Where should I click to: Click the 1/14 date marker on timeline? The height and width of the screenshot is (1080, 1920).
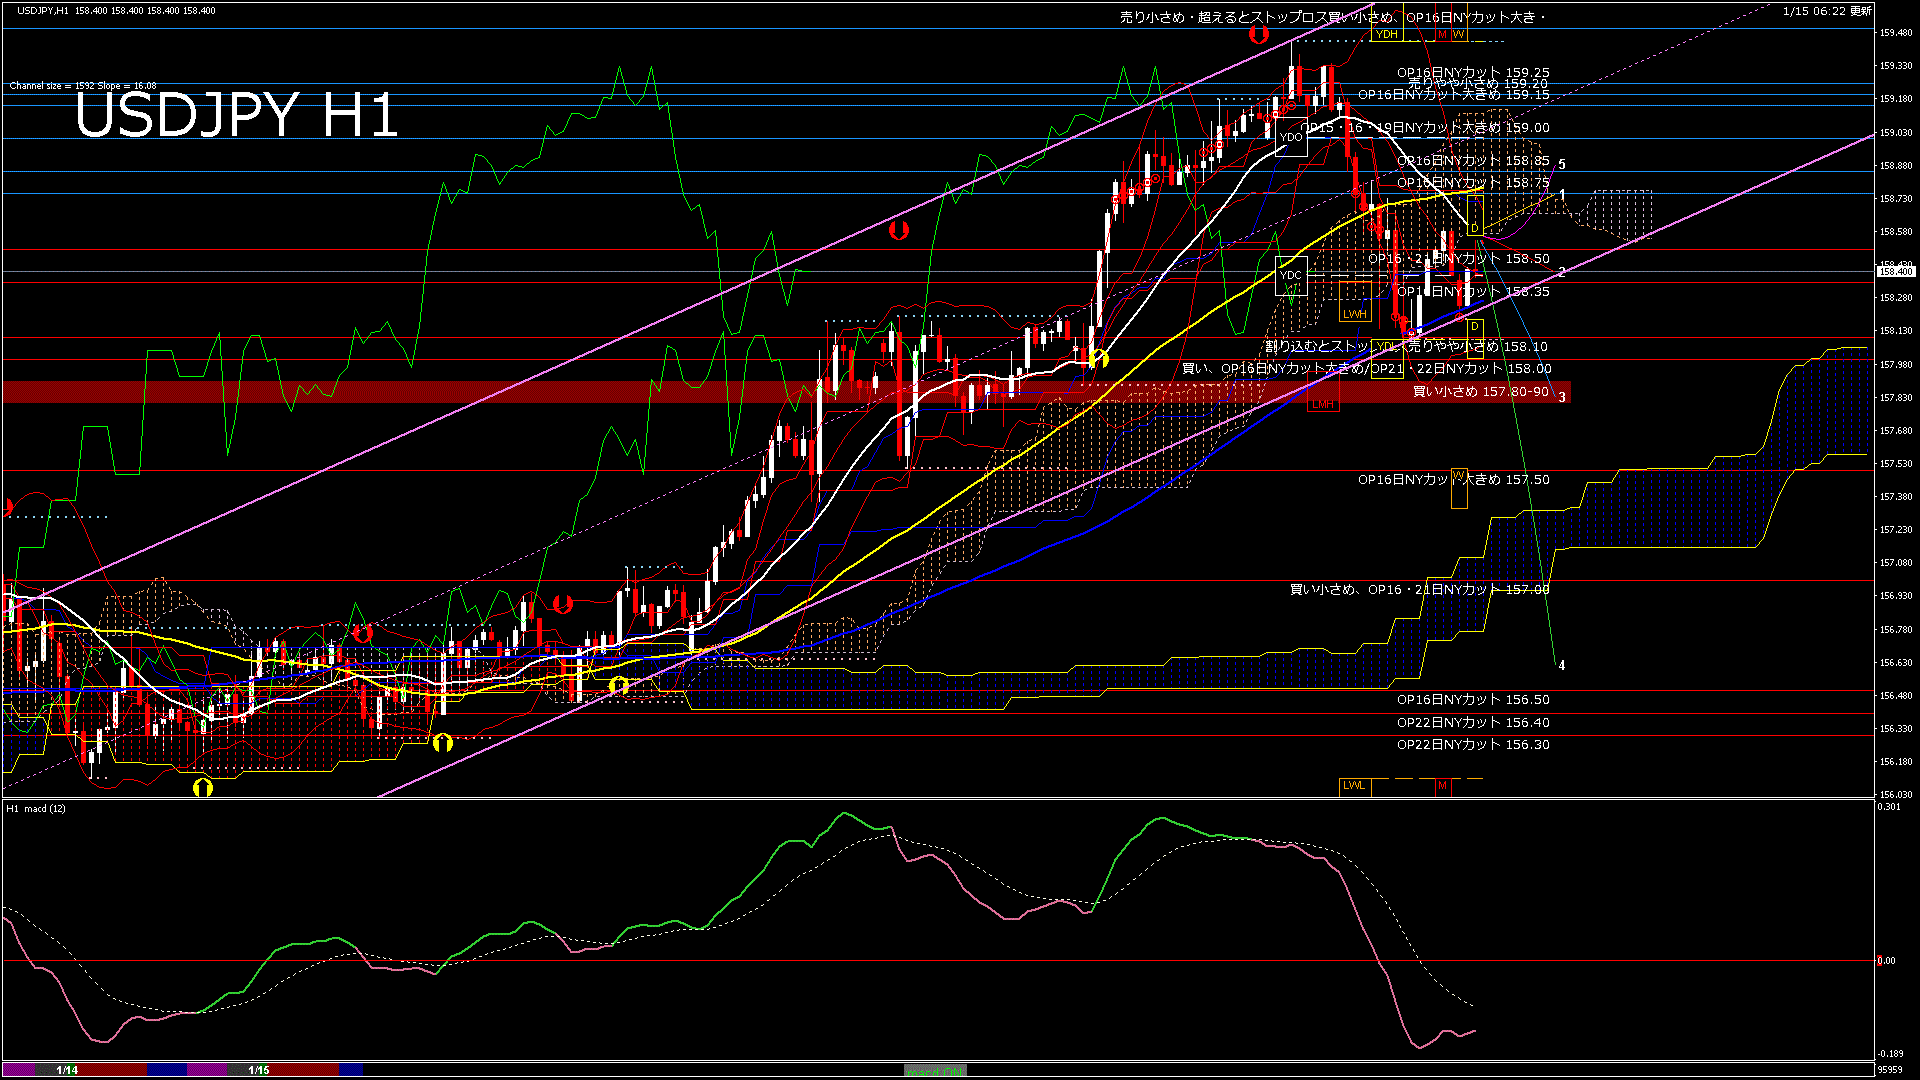click(67, 1070)
